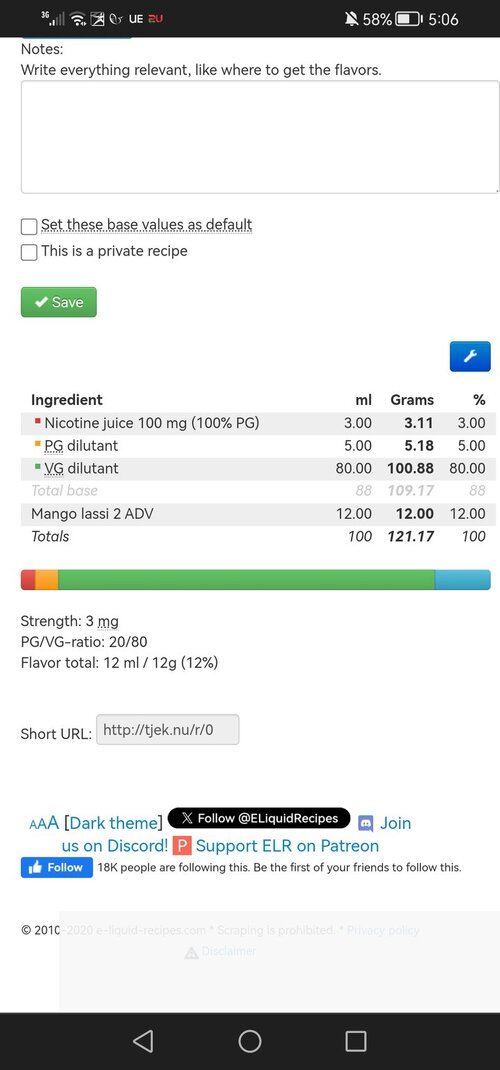Tap the Android home circle icon
Screen dimensions: 500x1070
(250, 1041)
